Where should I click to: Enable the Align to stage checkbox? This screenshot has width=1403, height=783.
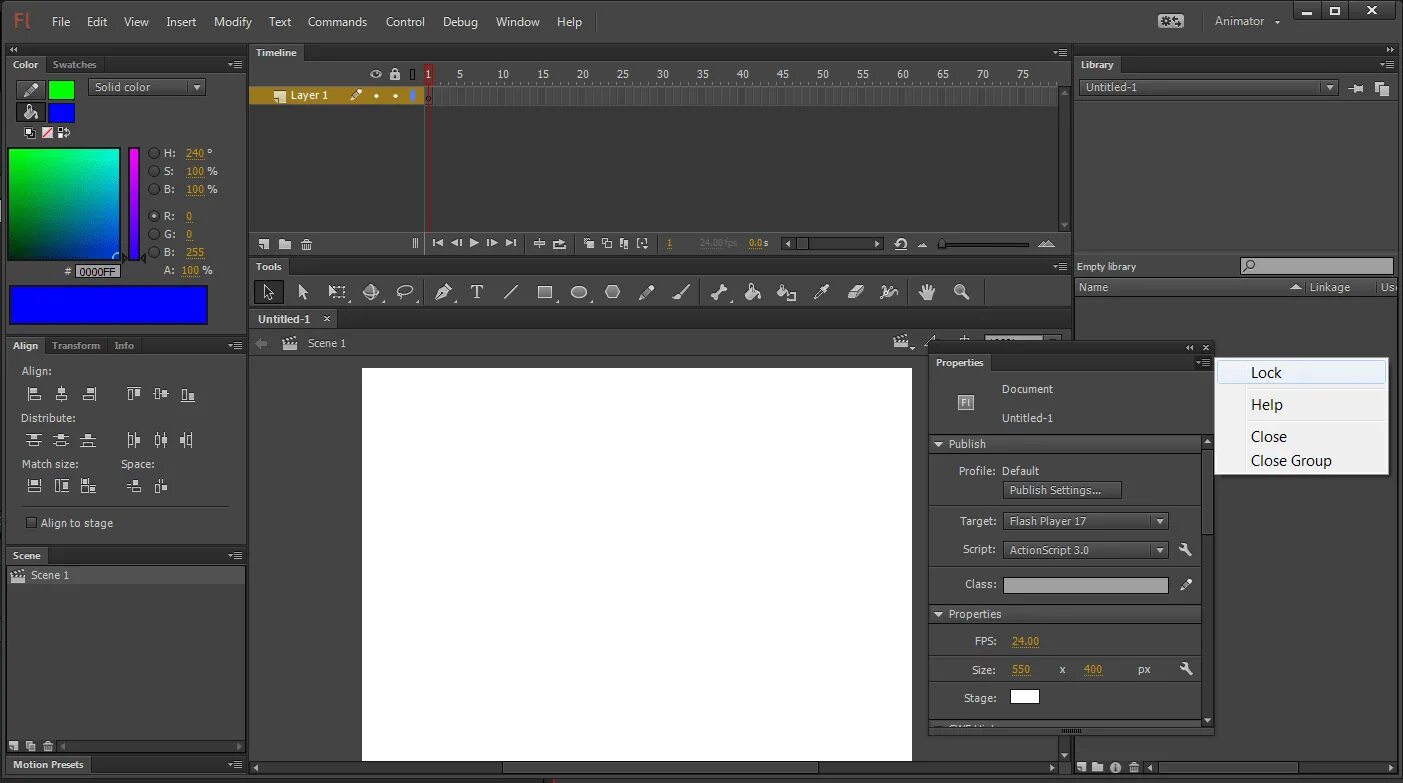click(33, 522)
